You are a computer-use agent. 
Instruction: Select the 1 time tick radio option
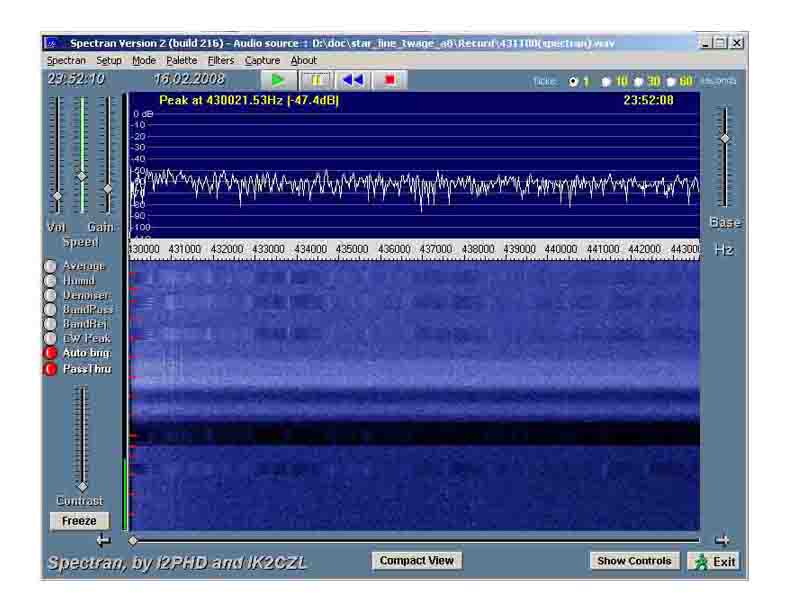[573, 81]
